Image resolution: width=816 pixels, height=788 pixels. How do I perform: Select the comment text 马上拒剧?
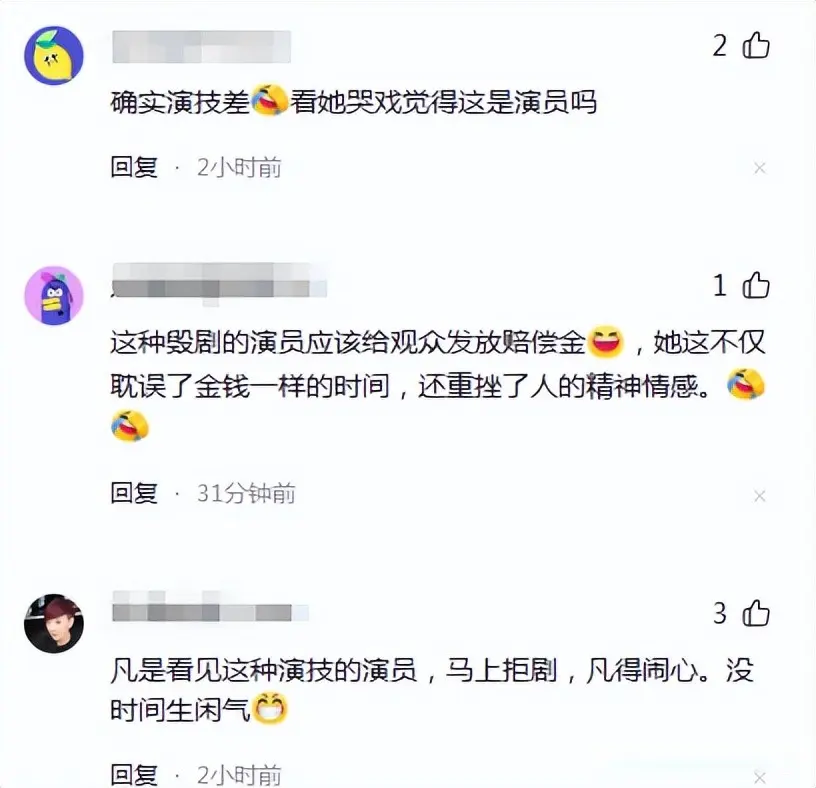(501, 670)
